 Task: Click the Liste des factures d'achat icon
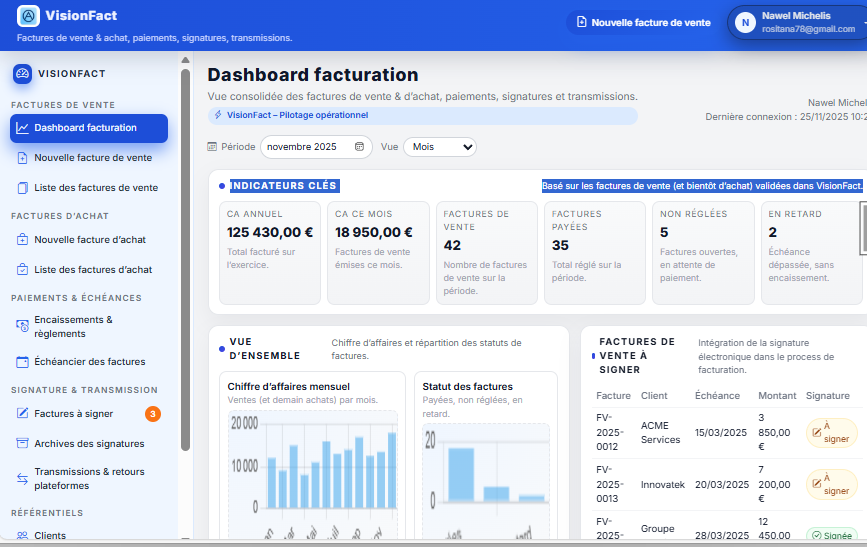click(x=22, y=270)
